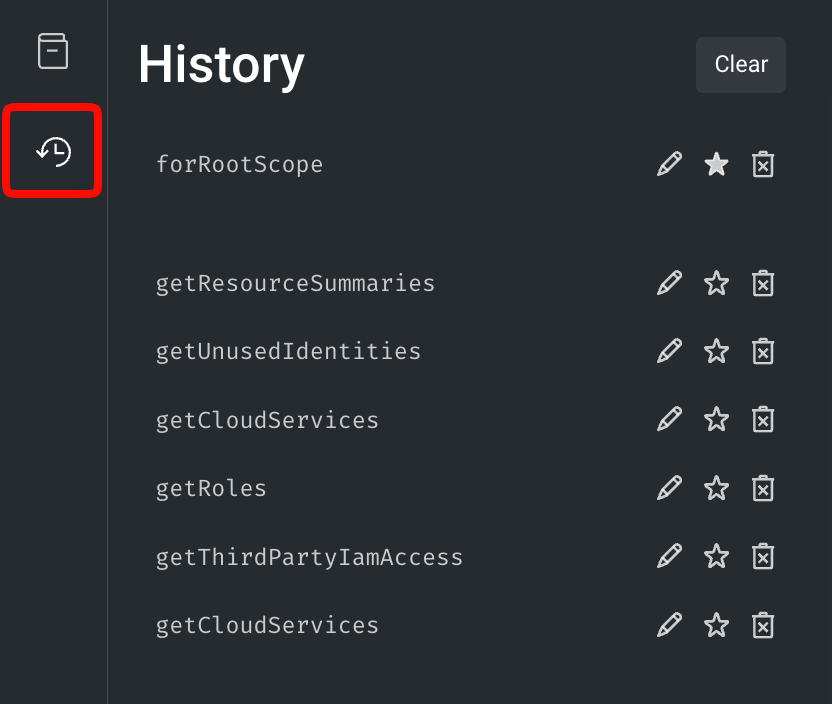Open the documentation book sidebar icon

click(53, 51)
